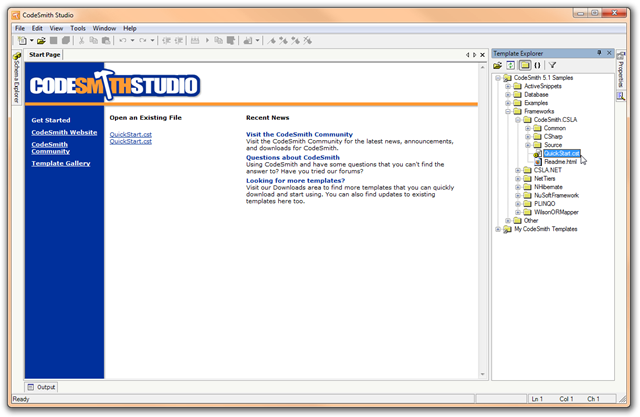Click the Refresh icon in Template Explorer
Image resolution: width=640 pixels, height=417 pixels.
pyautogui.click(x=511, y=65)
